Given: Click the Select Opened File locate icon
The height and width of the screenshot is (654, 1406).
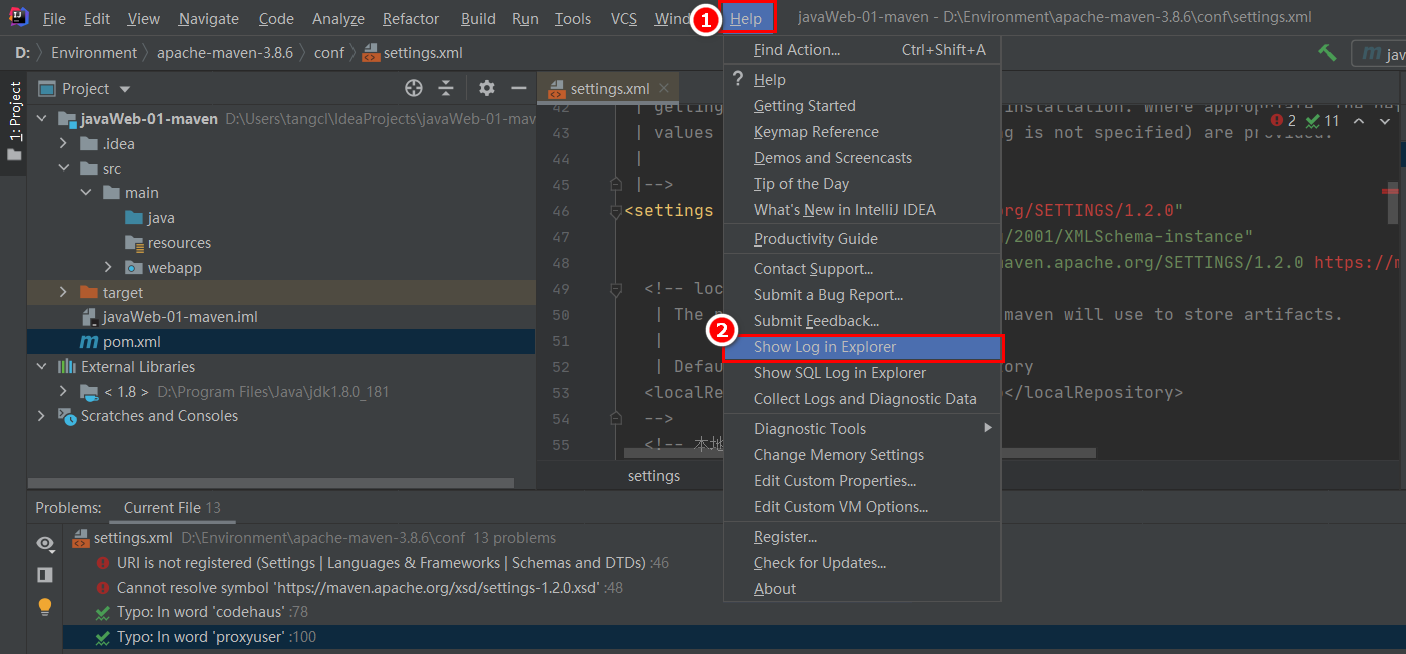Looking at the screenshot, I should (414, 88).
